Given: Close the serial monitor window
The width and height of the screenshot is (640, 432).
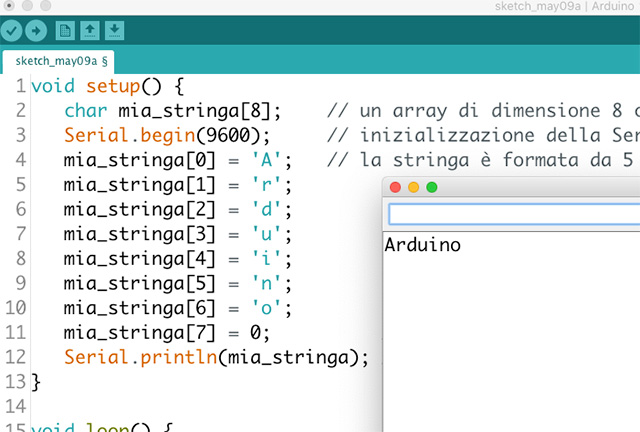Looking at the screenshot, I should click(395, 187).
